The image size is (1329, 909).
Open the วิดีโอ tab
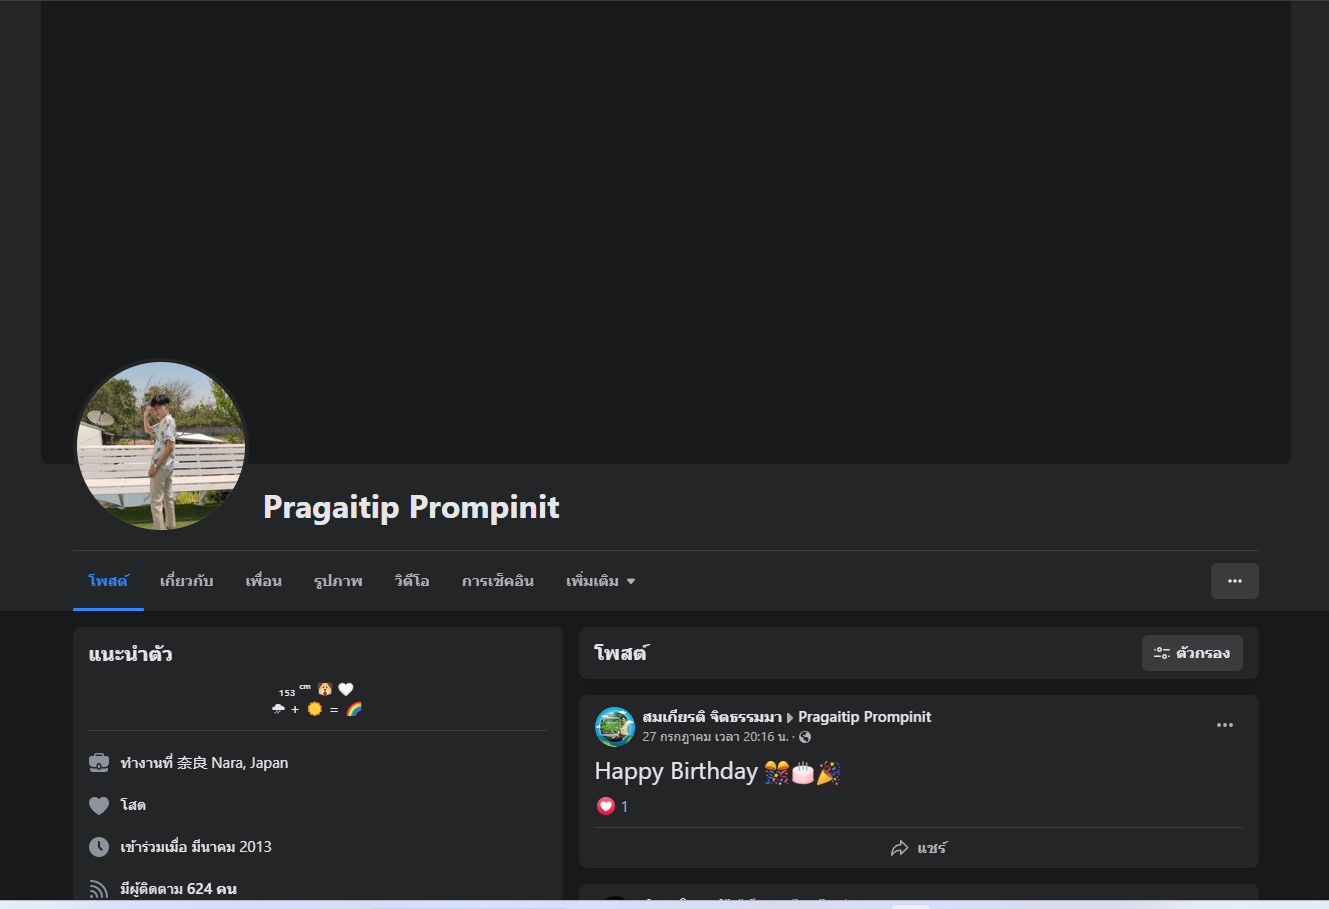[x=412, y=581]
